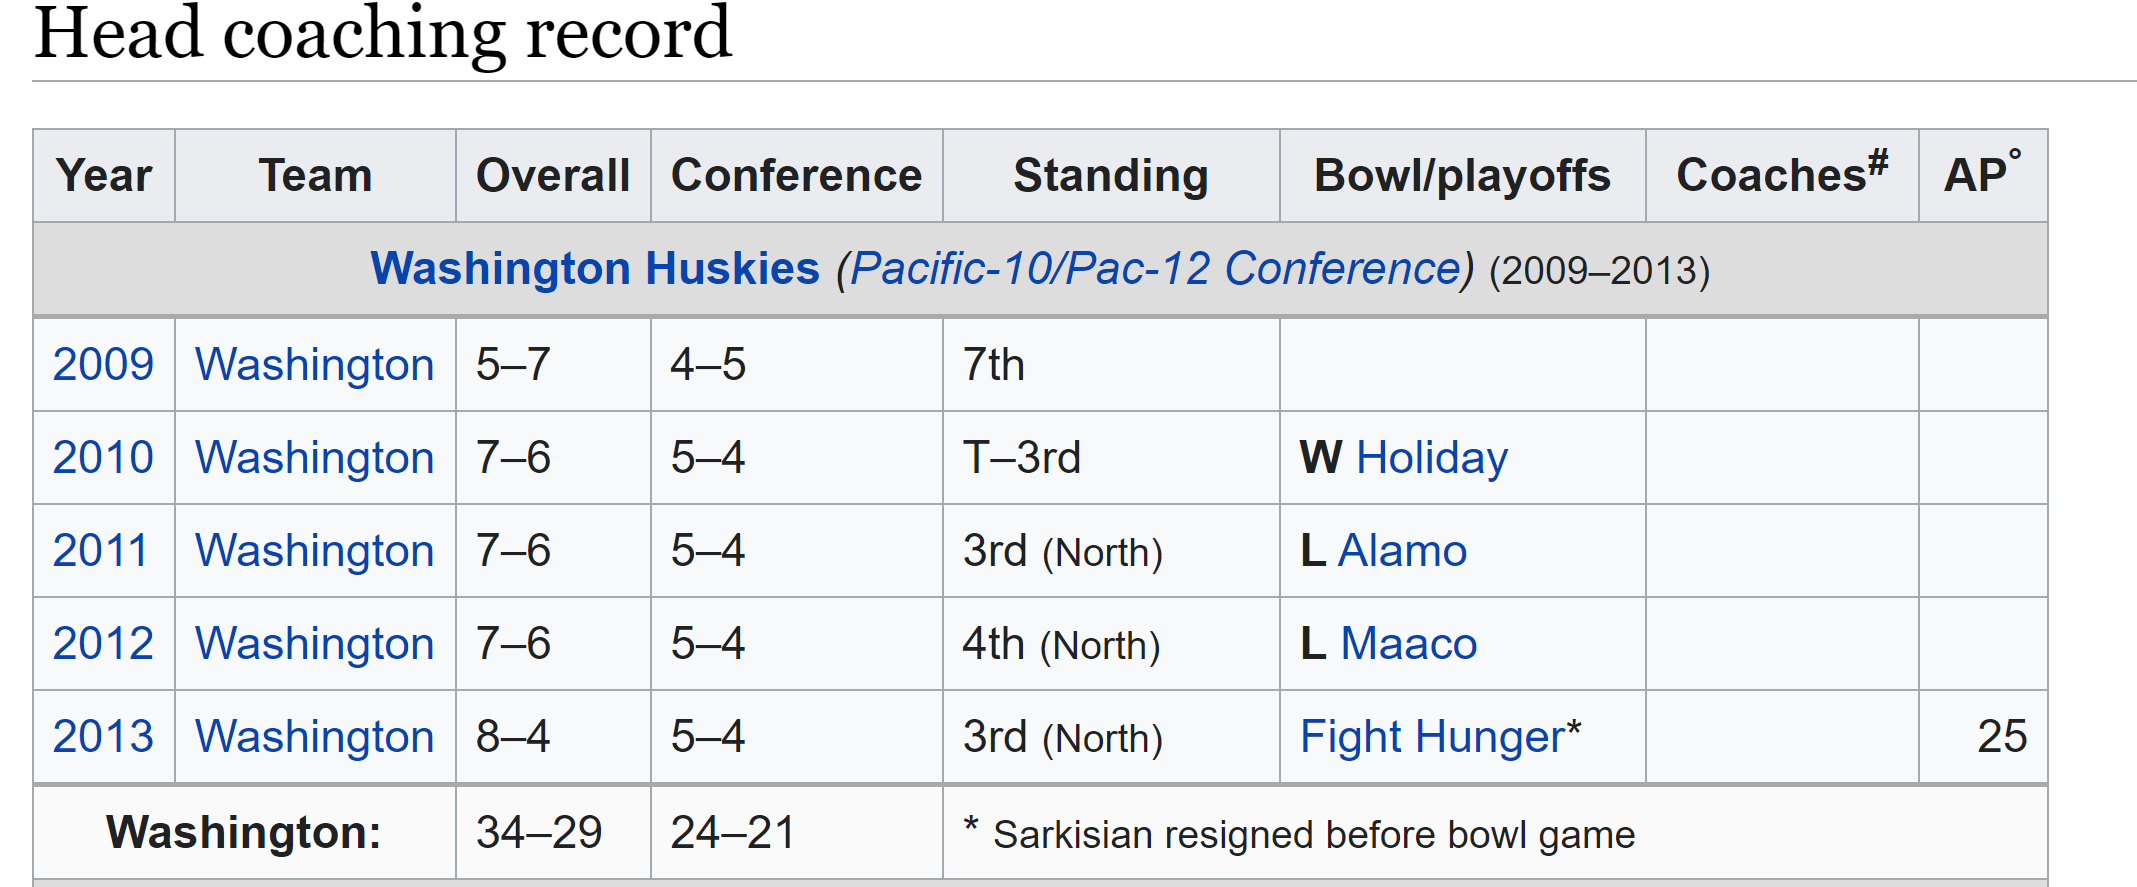Screen dimensions: 2137x887
Task: Click Washington team link in 2009 row
Action: pyautogui.click(x=314, y=365)
